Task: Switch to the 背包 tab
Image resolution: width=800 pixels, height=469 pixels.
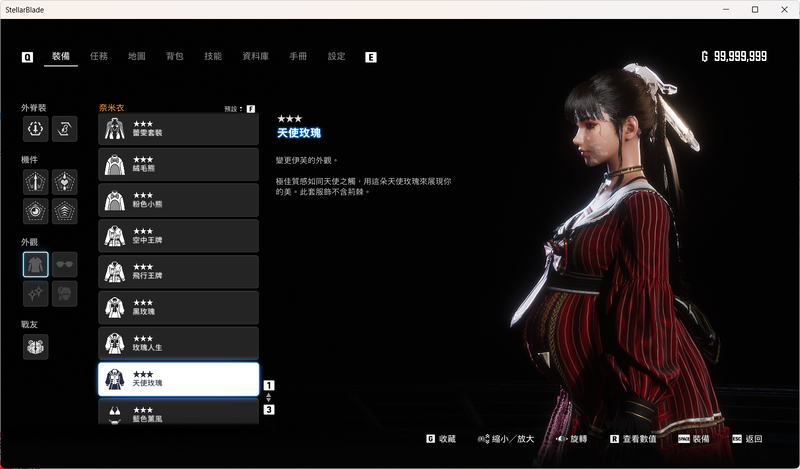Action: [174, 56]
